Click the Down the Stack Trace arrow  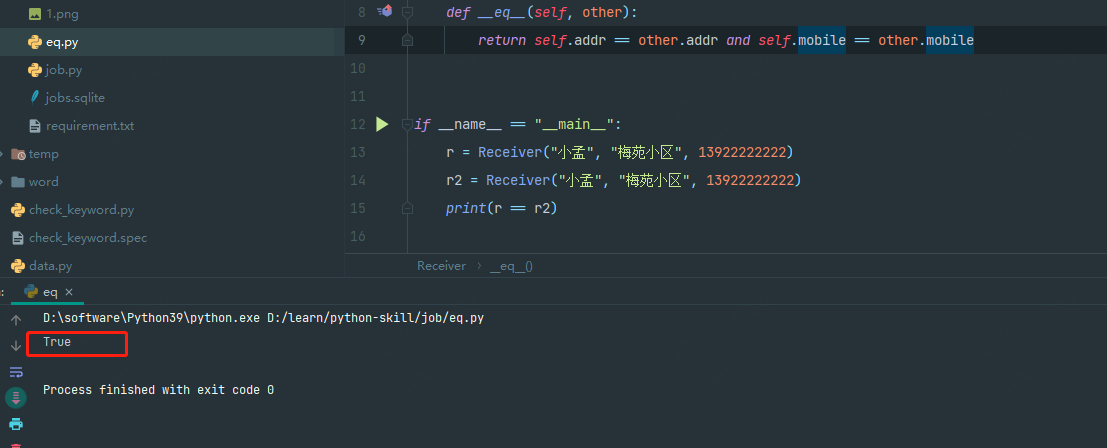[x=16, y=345]
